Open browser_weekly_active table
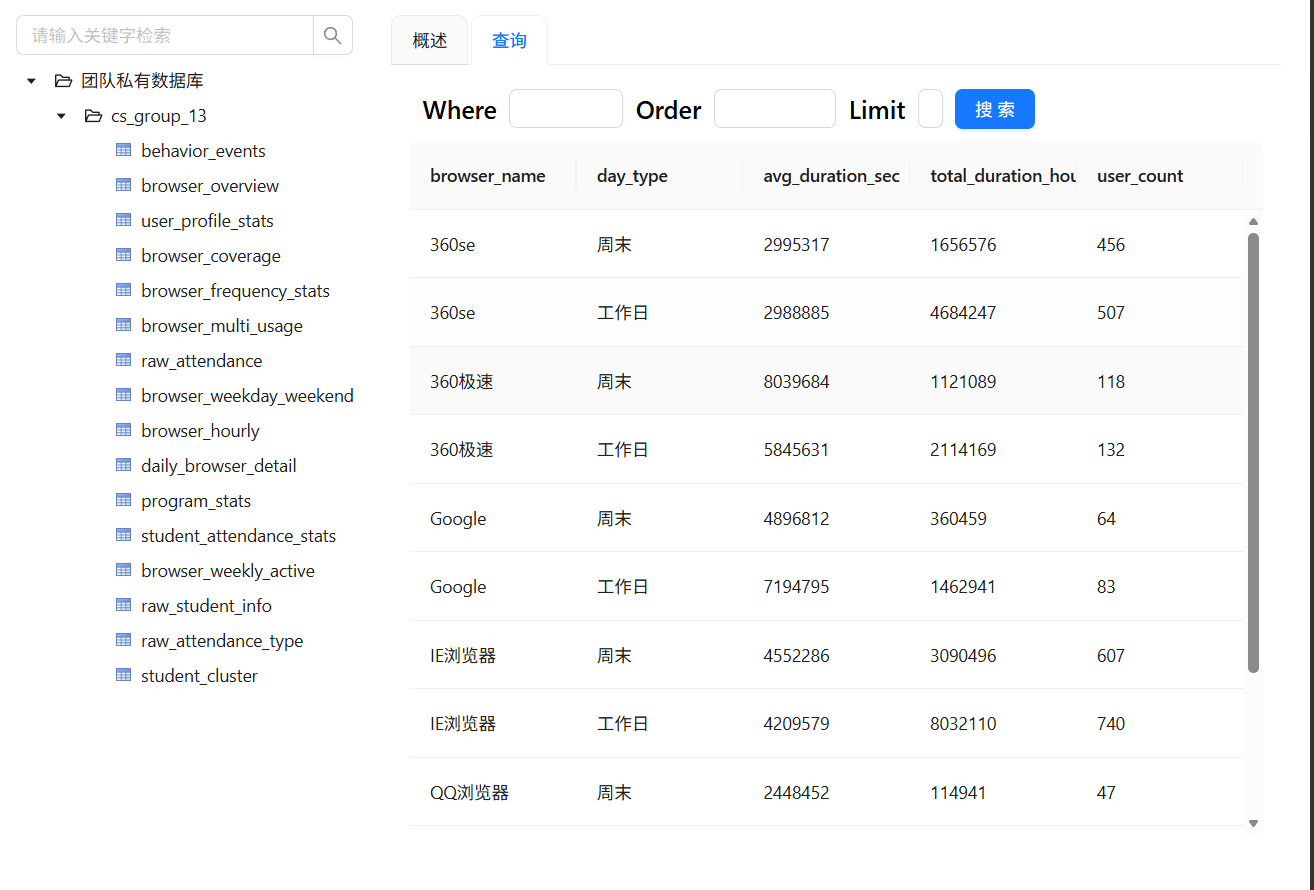The image size is (1314, 890). (228, 571)
